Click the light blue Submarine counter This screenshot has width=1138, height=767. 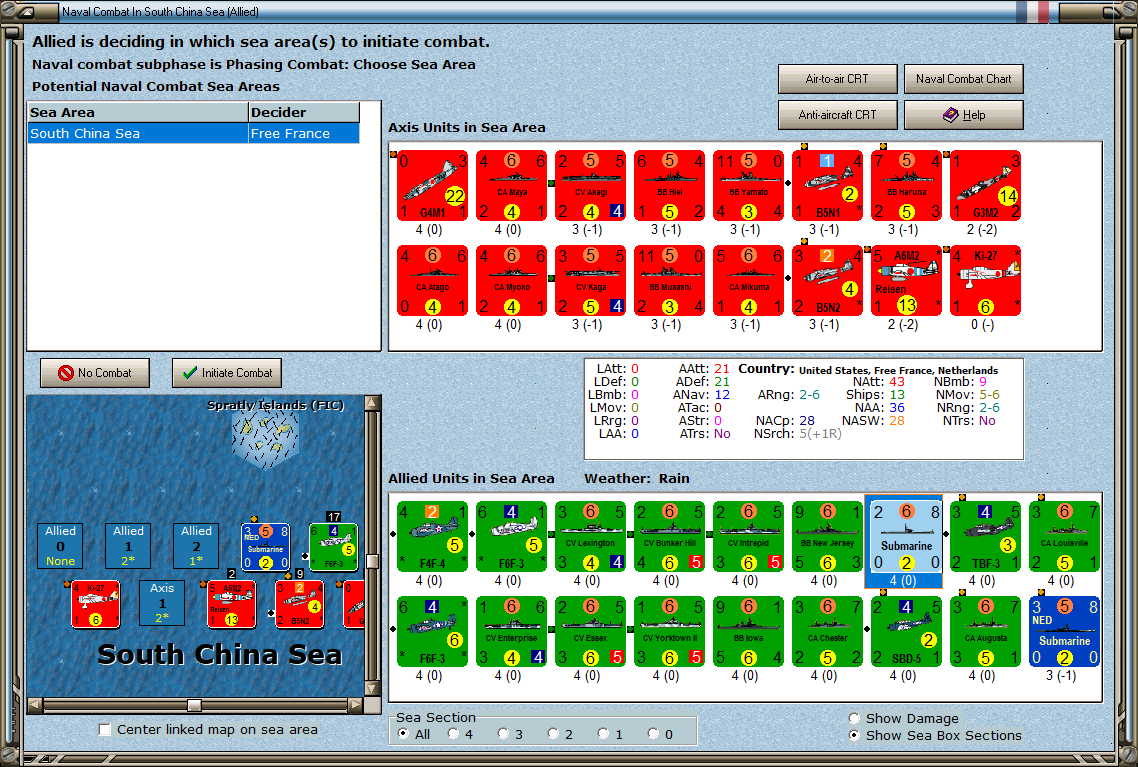coord(906,536)
